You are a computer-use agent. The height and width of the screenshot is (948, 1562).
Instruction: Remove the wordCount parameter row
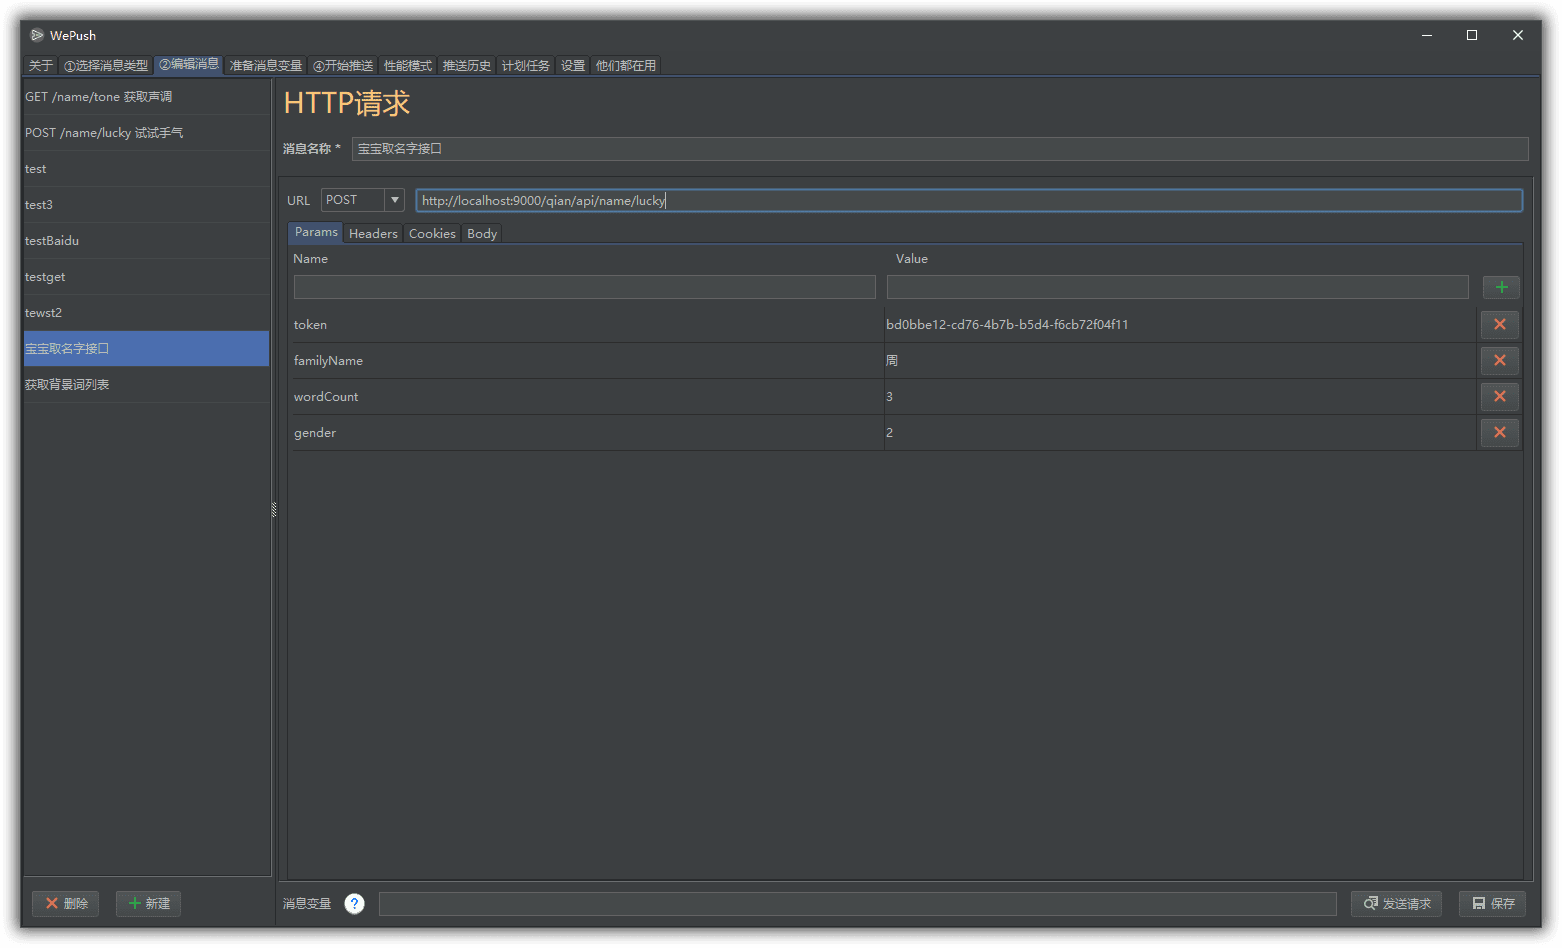pos(1500,396)
